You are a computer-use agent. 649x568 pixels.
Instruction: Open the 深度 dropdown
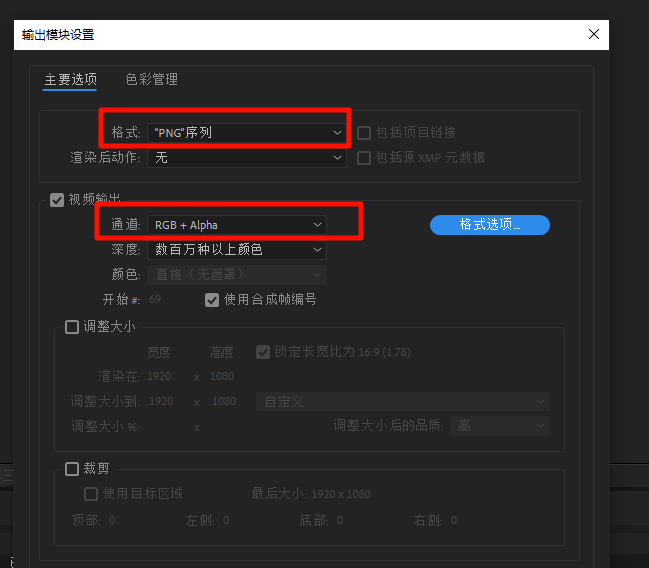click(x=237, y=250)
